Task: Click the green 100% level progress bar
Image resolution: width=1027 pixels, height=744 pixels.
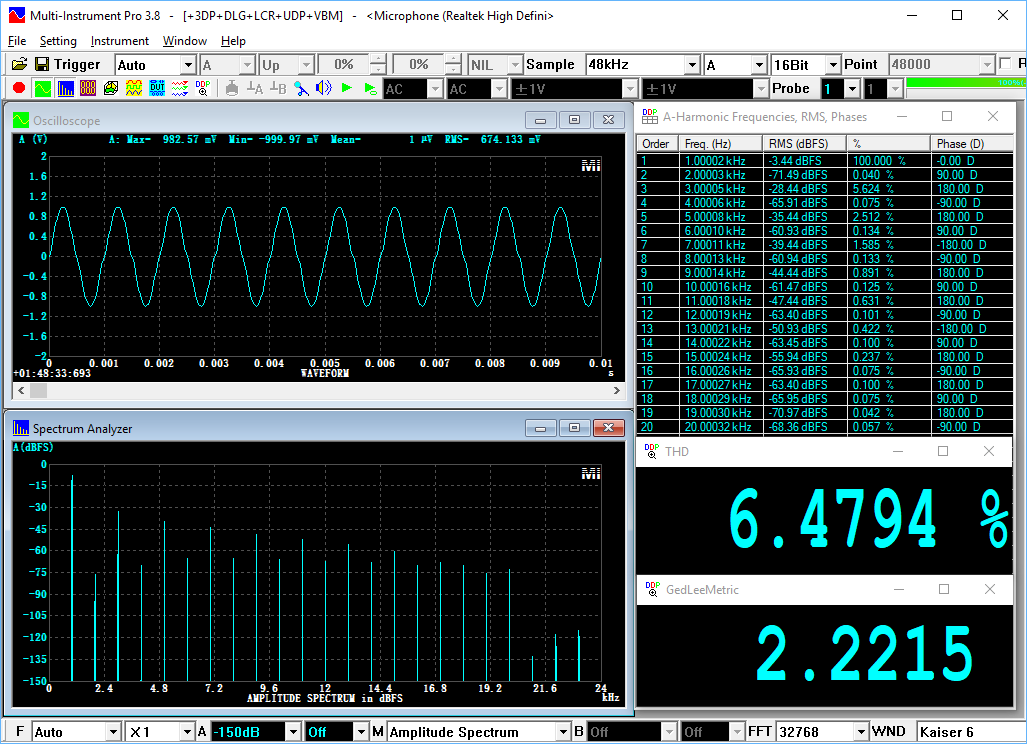Action: (966, 83)
